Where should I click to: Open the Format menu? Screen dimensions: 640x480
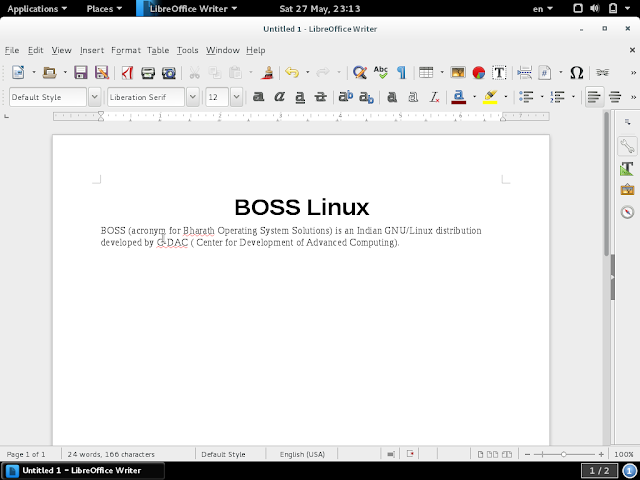pyautogui.click(x=126, y=50)
